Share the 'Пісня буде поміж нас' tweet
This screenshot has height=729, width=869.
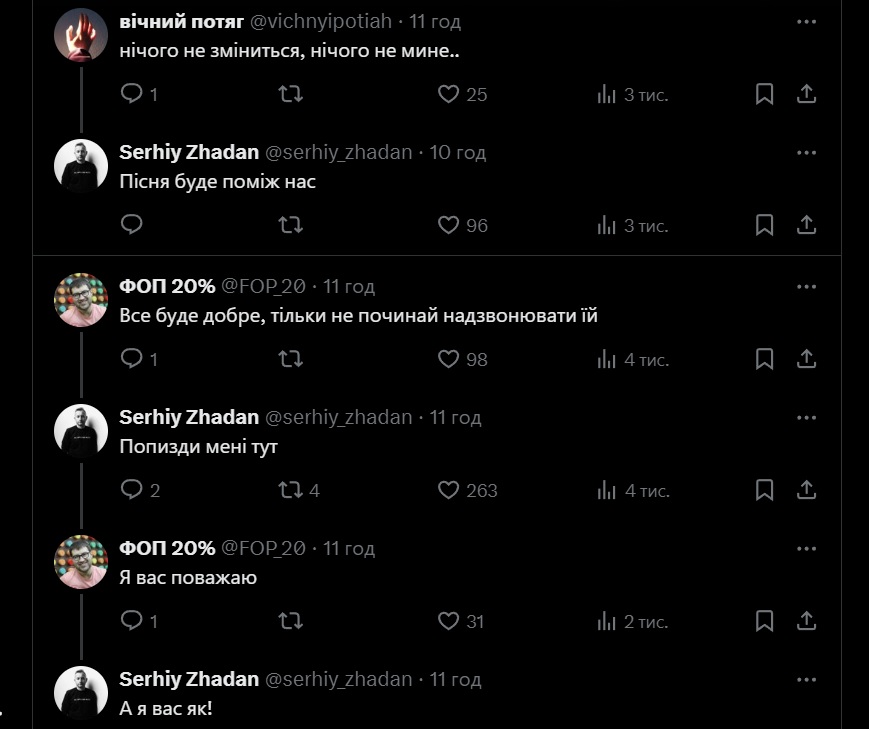click(x=807, y=225)
